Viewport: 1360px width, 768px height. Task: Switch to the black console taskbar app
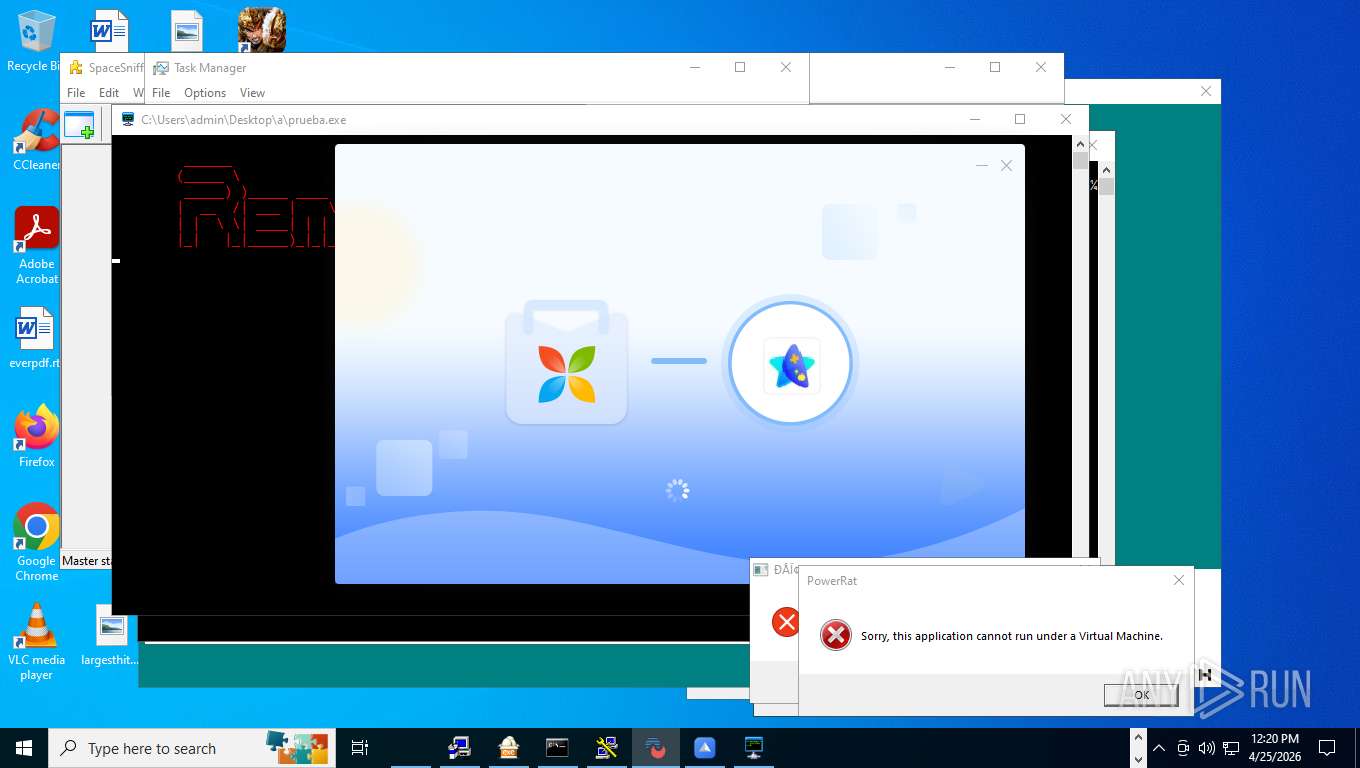557,748
